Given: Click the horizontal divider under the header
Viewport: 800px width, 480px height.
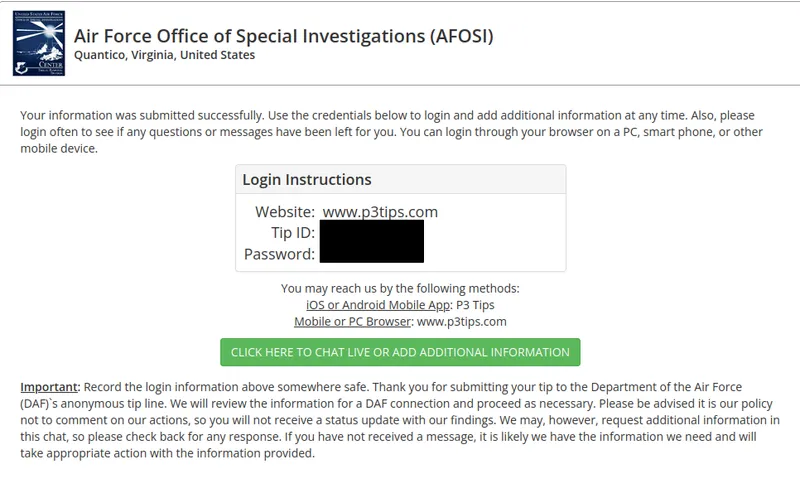Looking at the screenshot, I should pyautogui.click(x=400, y=85).
